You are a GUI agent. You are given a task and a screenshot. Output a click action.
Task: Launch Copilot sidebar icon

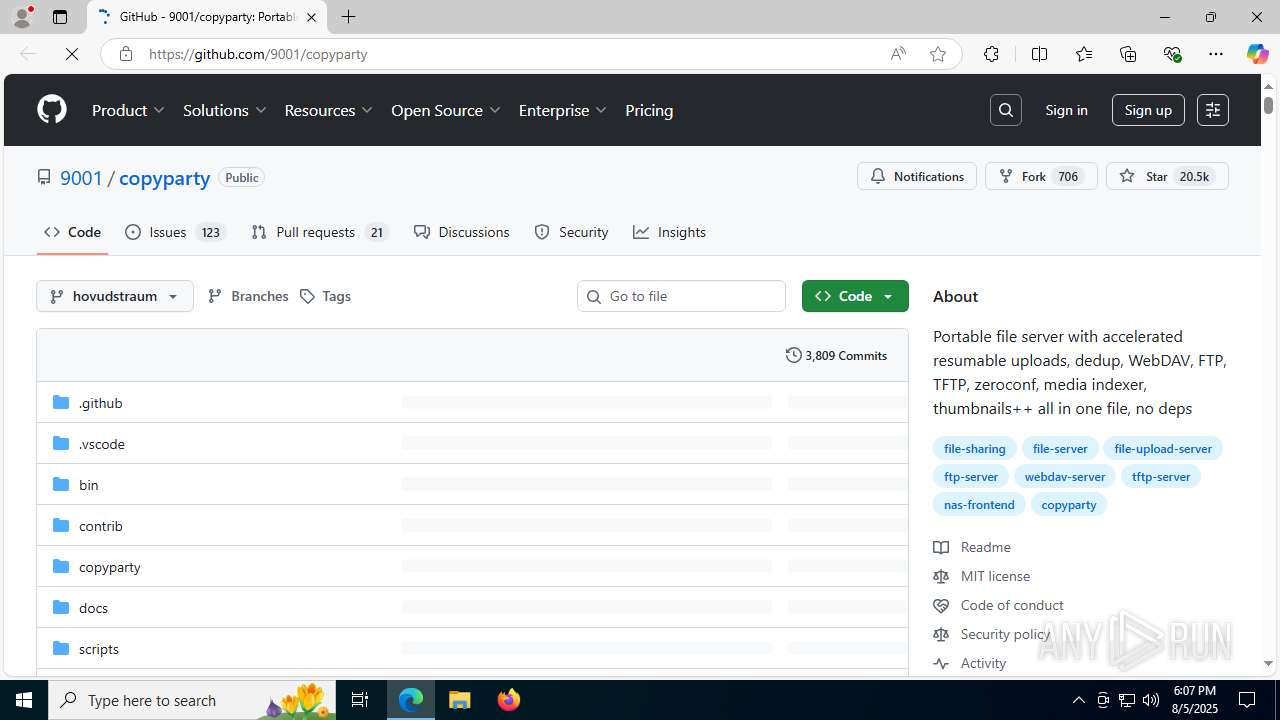1257,54
